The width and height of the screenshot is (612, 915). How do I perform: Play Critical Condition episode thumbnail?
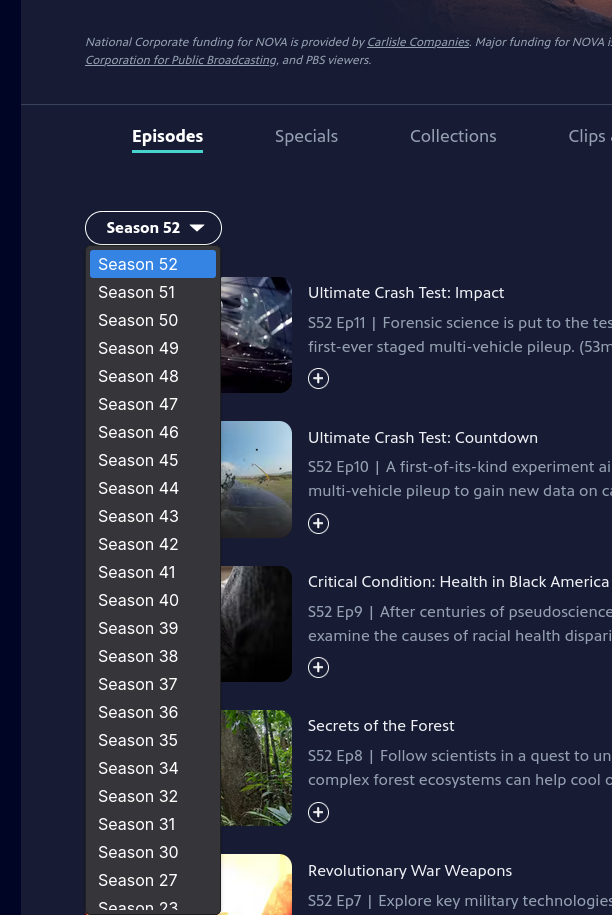256,624
